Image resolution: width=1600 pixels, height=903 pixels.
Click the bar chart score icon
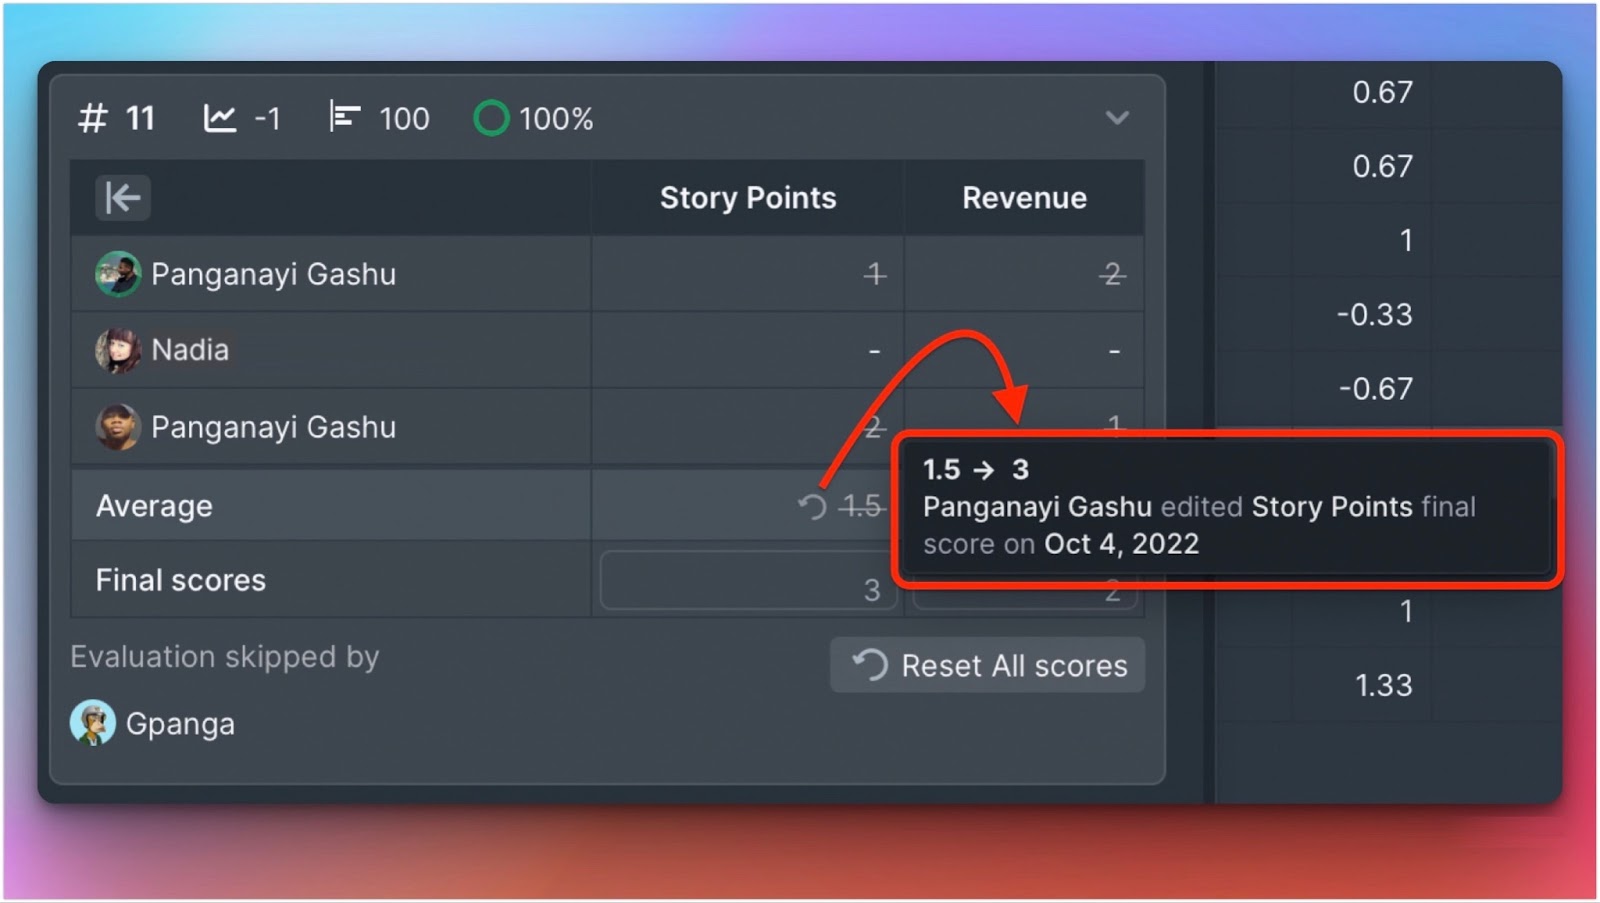(344, 118)
